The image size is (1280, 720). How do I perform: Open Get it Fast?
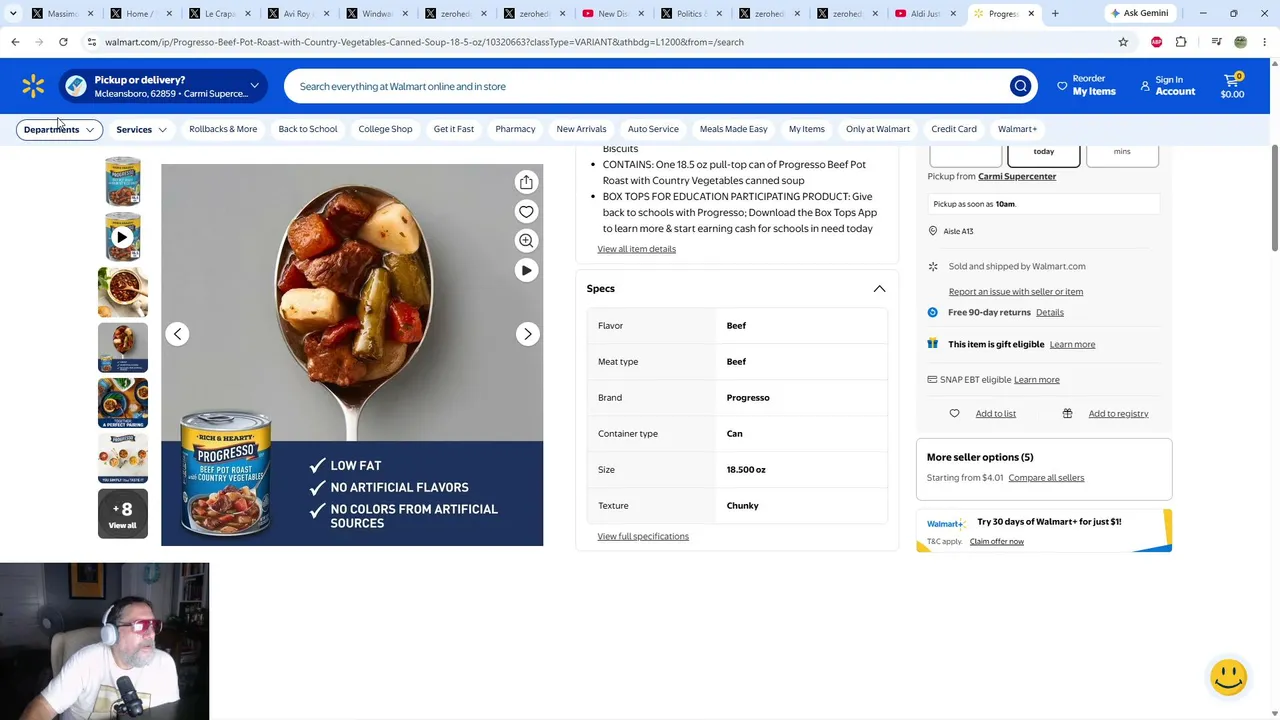point(454,129)
